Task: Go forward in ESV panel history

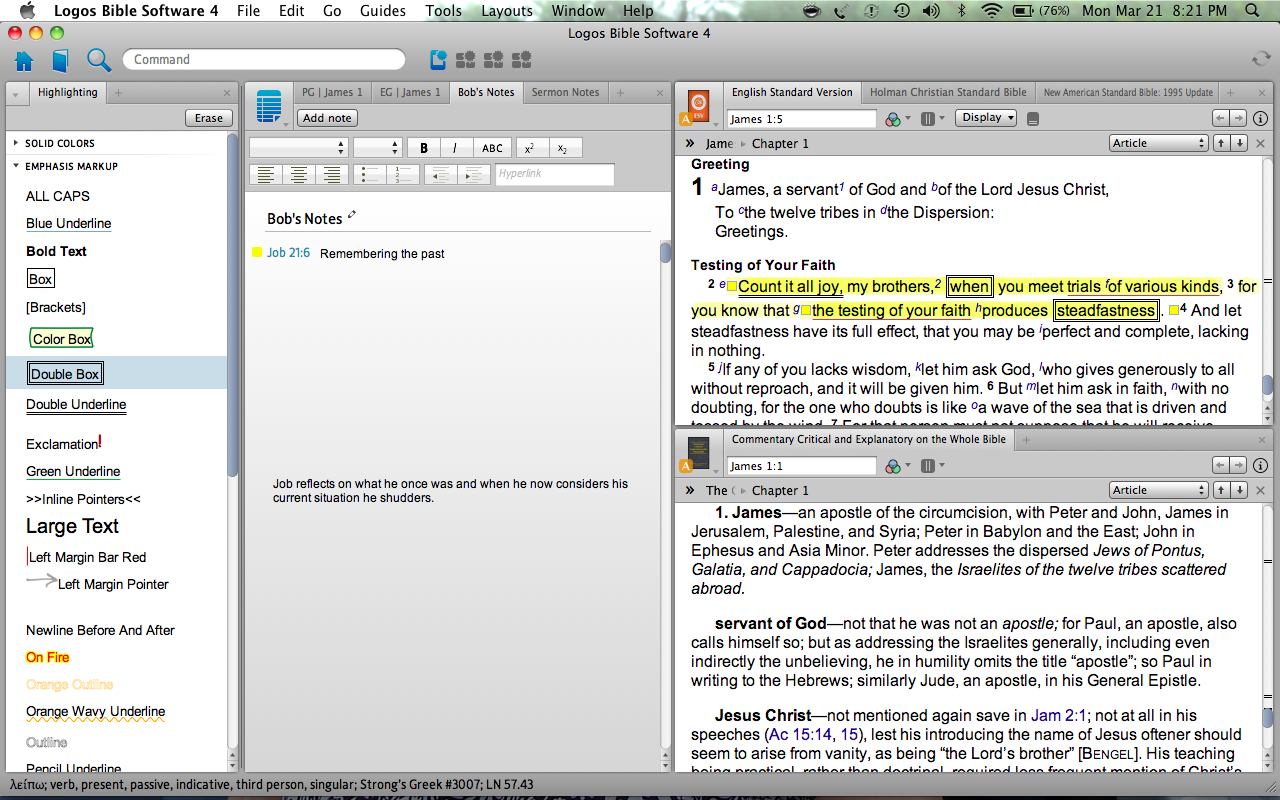Action: click(x=1238, y=118)
